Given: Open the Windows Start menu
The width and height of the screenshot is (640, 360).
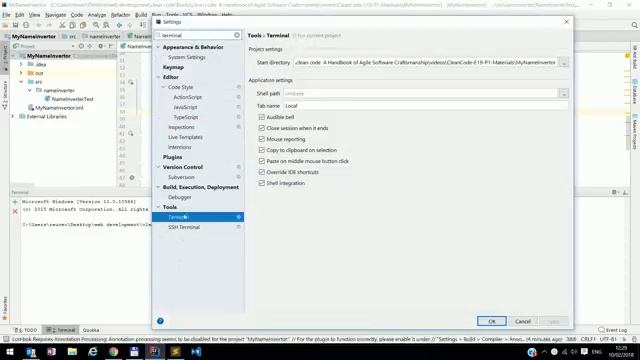Looking at the screenshot, I should (x=10, y=351).
